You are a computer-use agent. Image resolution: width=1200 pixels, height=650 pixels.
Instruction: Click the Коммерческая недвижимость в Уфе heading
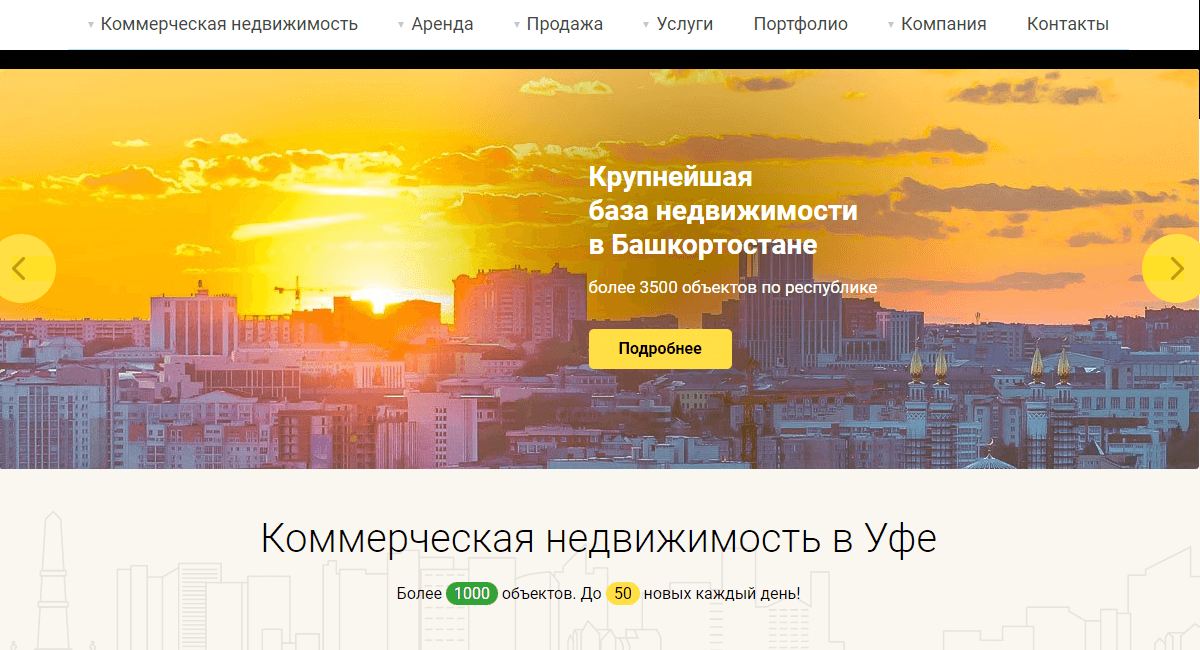(x=600, y=538)
